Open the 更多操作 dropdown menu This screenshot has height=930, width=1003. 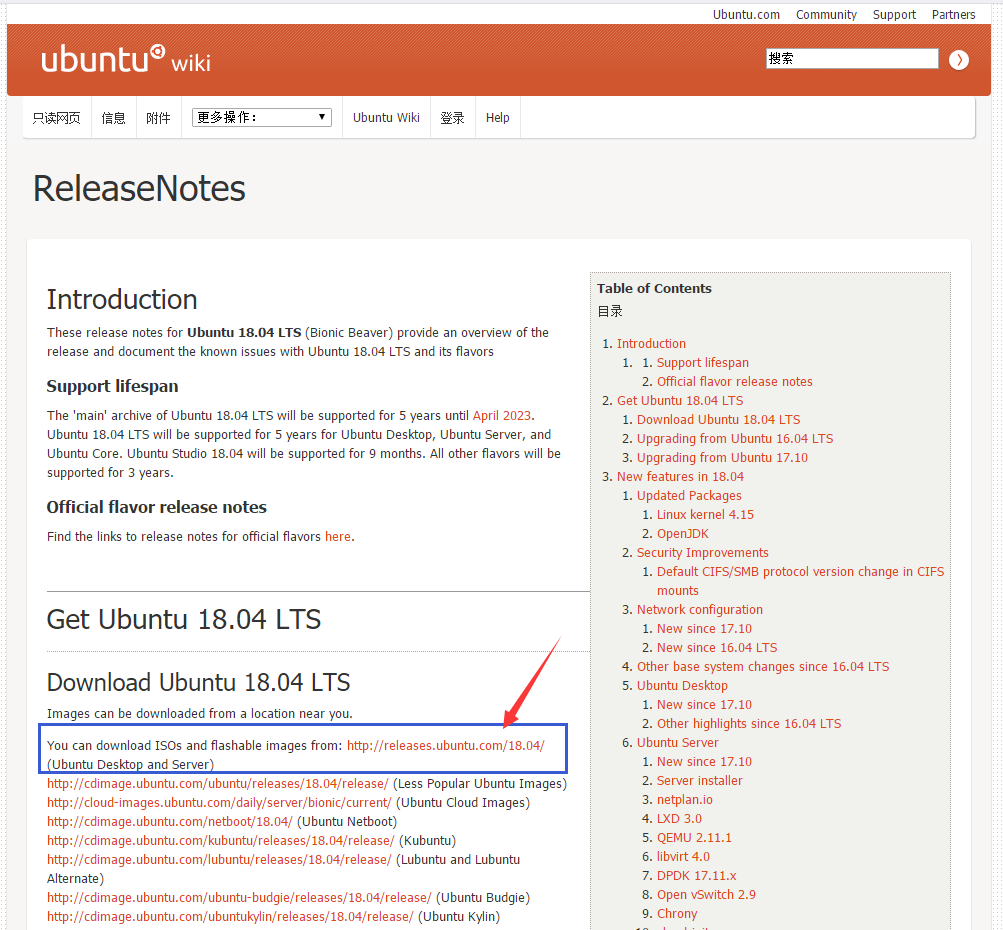tap(262, 117)
